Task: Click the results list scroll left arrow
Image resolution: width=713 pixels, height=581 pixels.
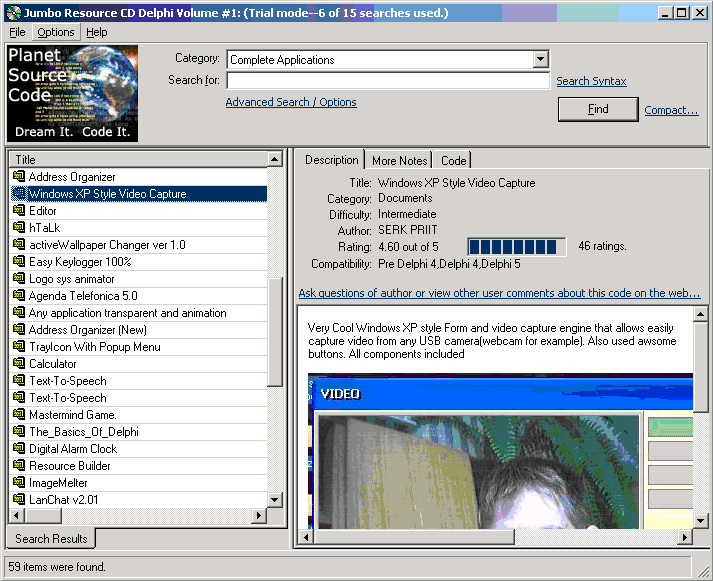Action: click(x=17, y=516)
